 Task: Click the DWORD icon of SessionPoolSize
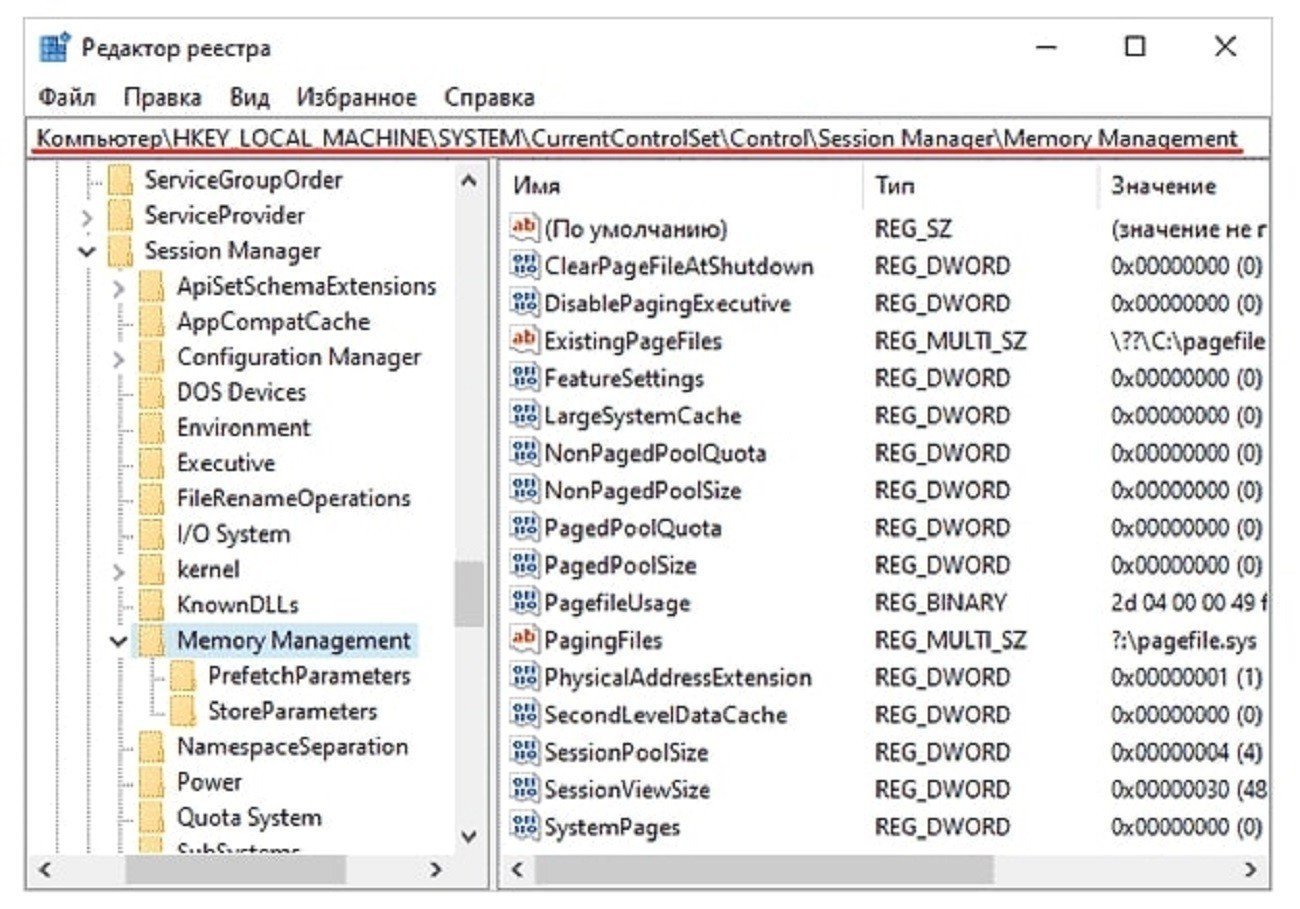(x=524, y=752)
